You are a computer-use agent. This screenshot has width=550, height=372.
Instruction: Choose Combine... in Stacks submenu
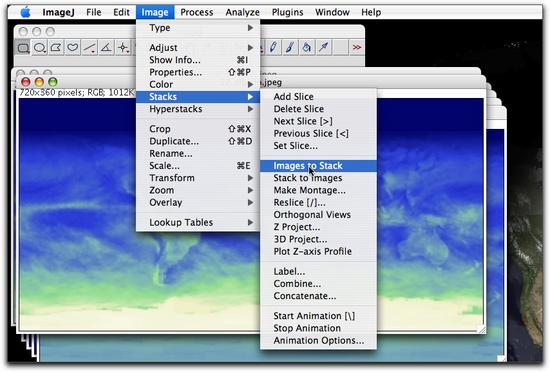click(x=318, y=284)
